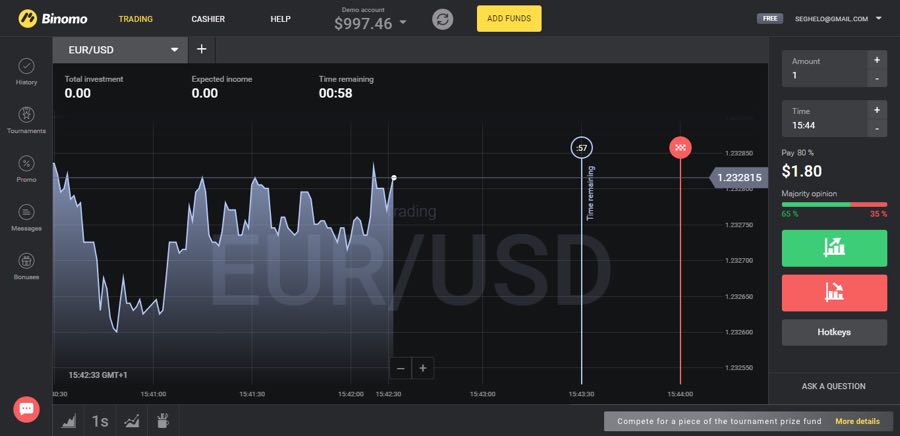The image size is (900, 436).
Task: Change the 1s chart interval
Action: click(100, 421)
